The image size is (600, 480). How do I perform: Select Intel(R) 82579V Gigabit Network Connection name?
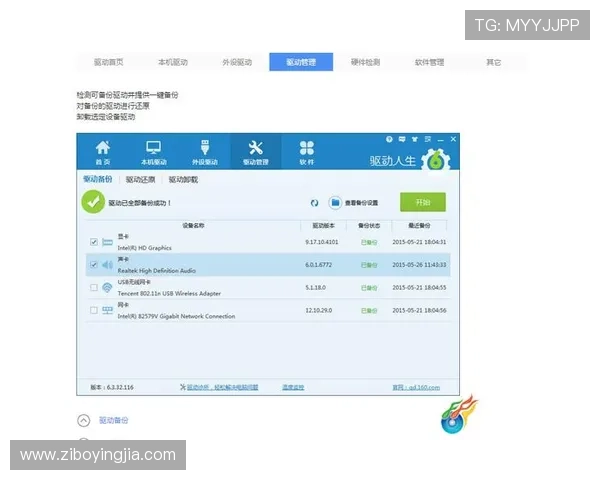point(176,316)
